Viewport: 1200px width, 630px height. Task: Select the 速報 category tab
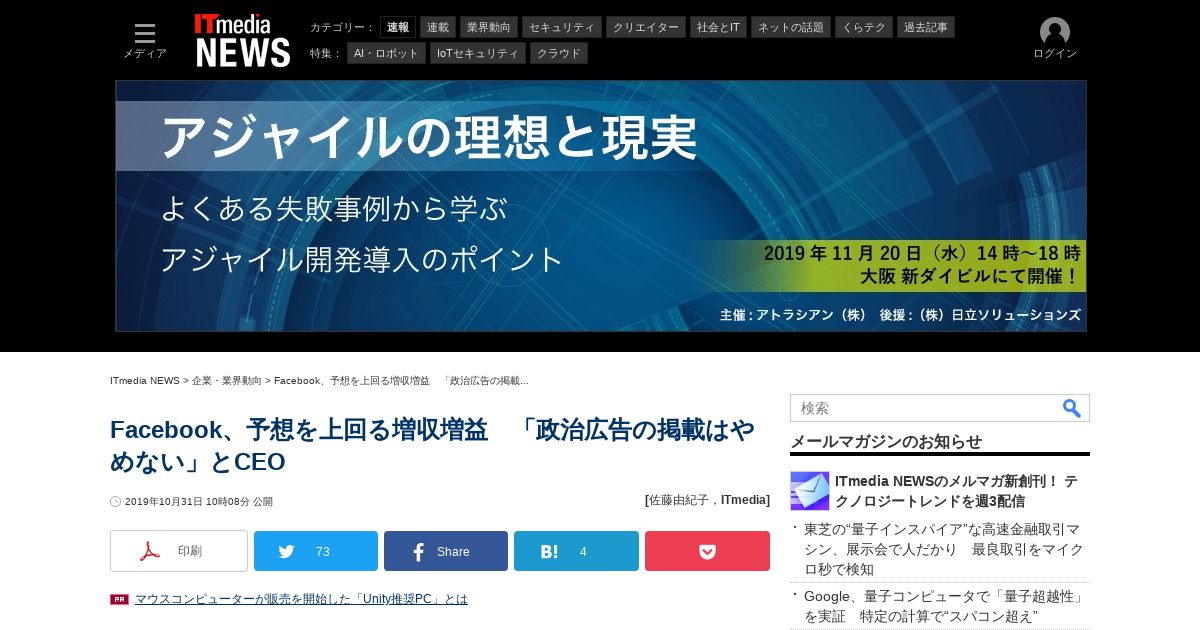[x=398, y=27]
